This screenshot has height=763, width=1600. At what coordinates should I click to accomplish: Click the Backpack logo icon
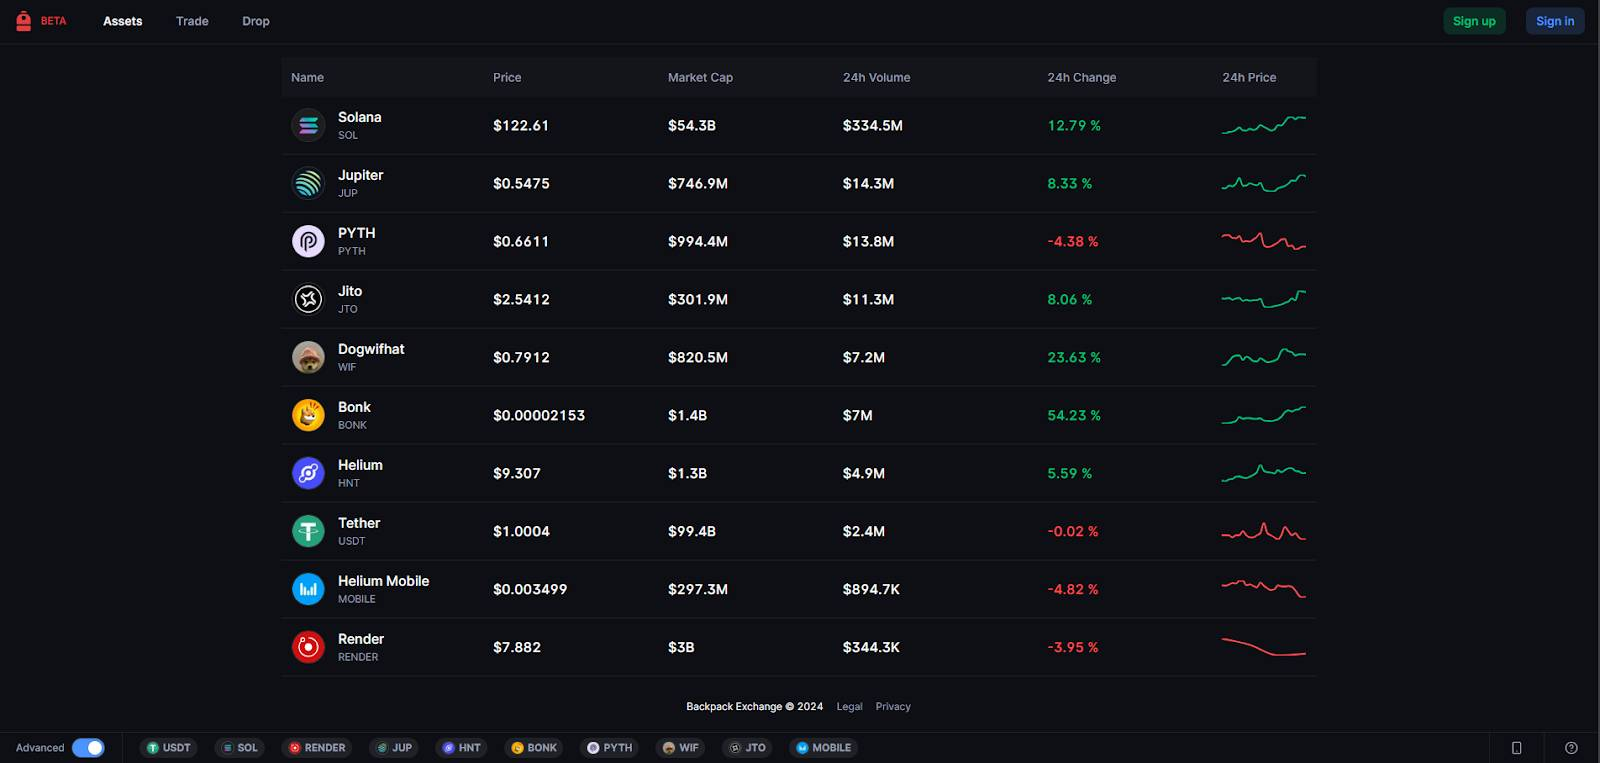pos(23,21)
